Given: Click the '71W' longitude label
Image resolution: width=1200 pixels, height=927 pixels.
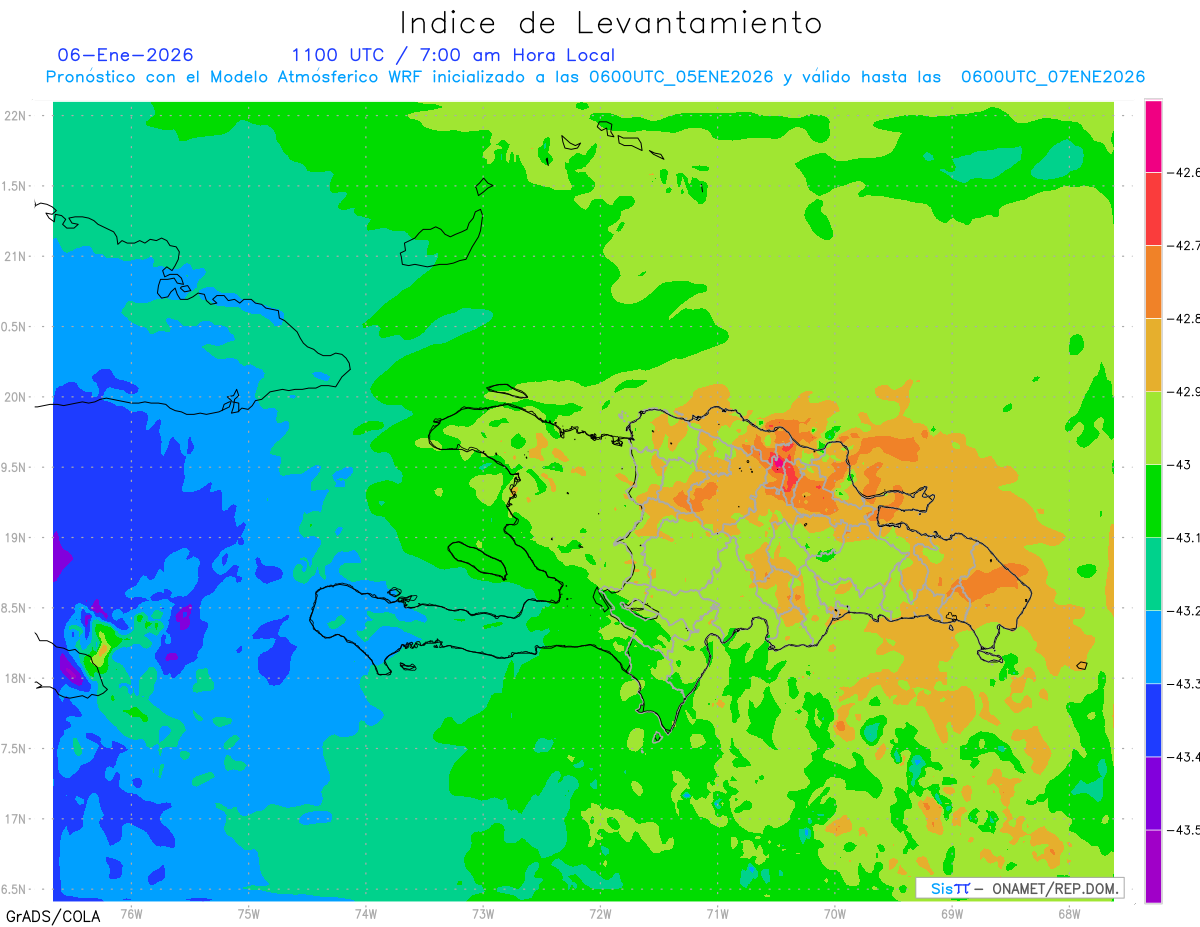Looking at the screenshot, I should [x=717, y=912].
